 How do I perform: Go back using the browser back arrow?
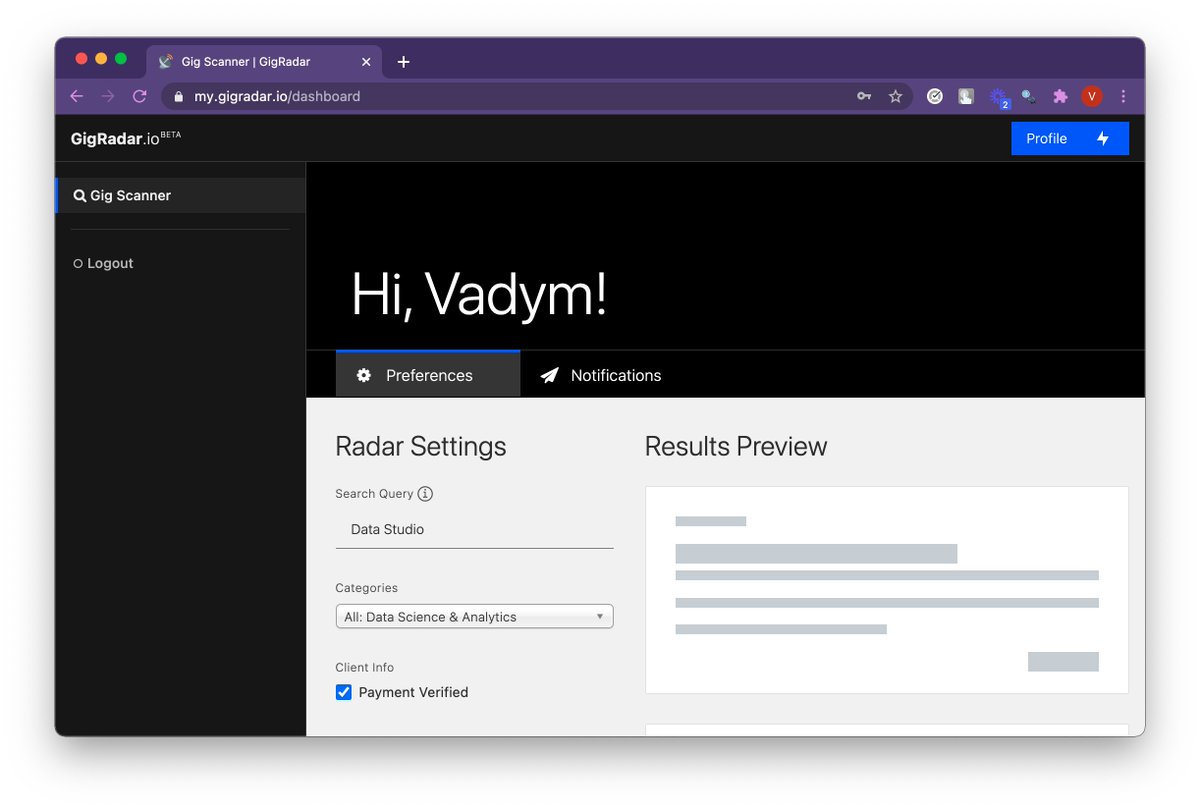point(77,97)
